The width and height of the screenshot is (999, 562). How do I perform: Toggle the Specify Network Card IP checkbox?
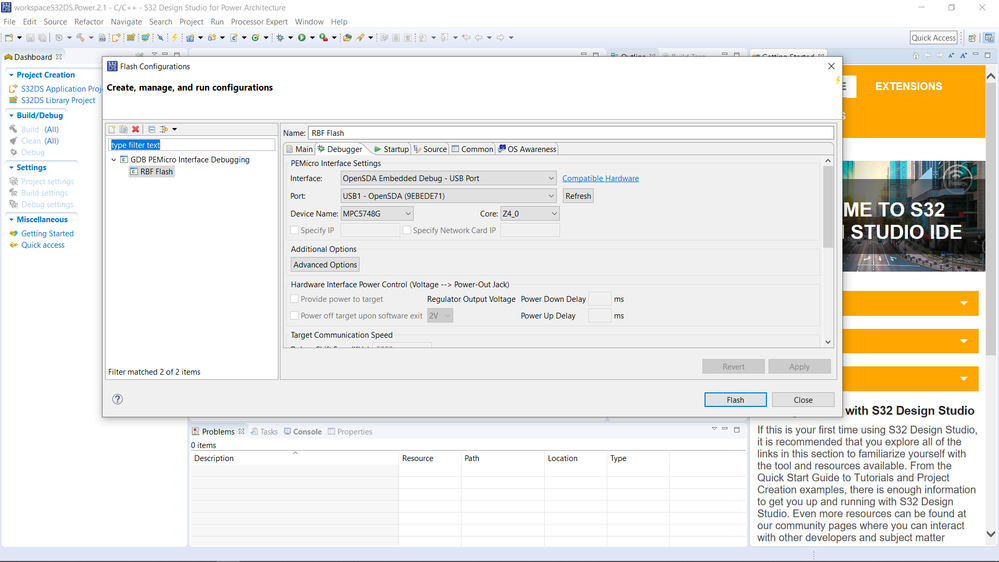406,230
